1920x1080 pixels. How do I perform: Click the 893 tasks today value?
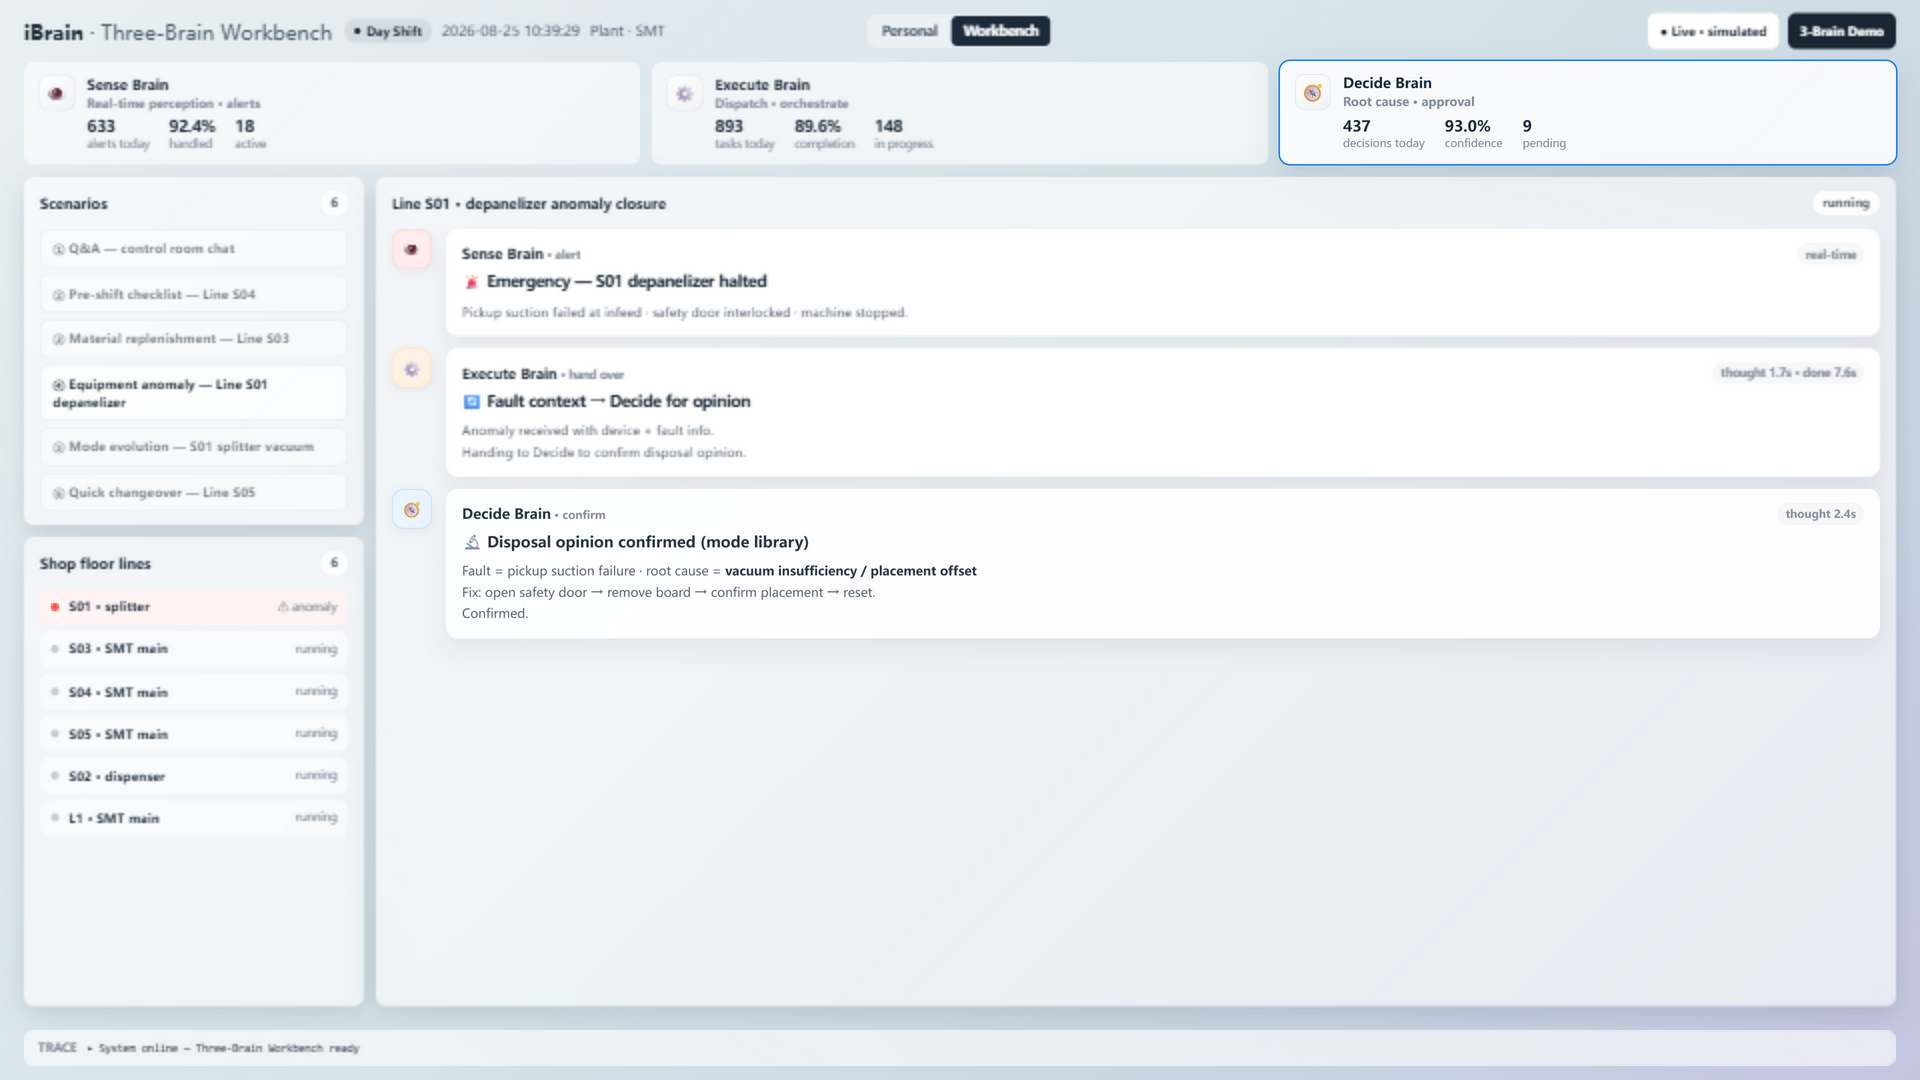point(729,126)
